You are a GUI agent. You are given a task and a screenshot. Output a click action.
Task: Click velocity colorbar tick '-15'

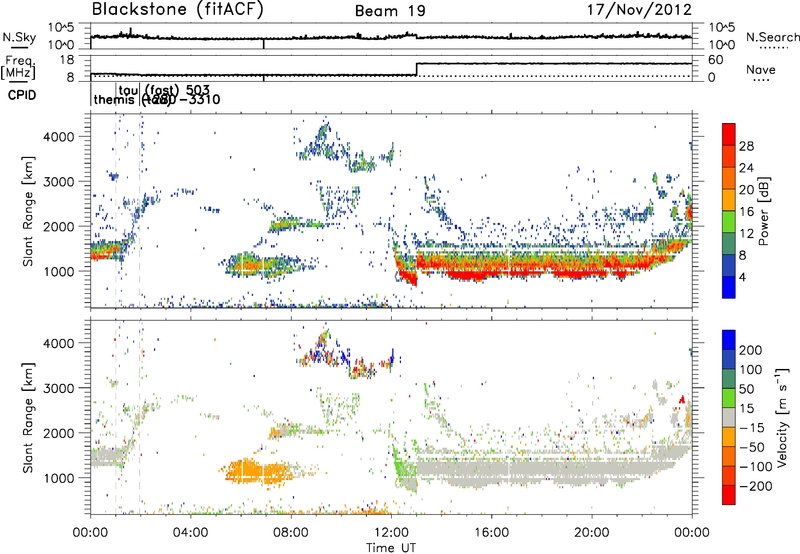751,427
